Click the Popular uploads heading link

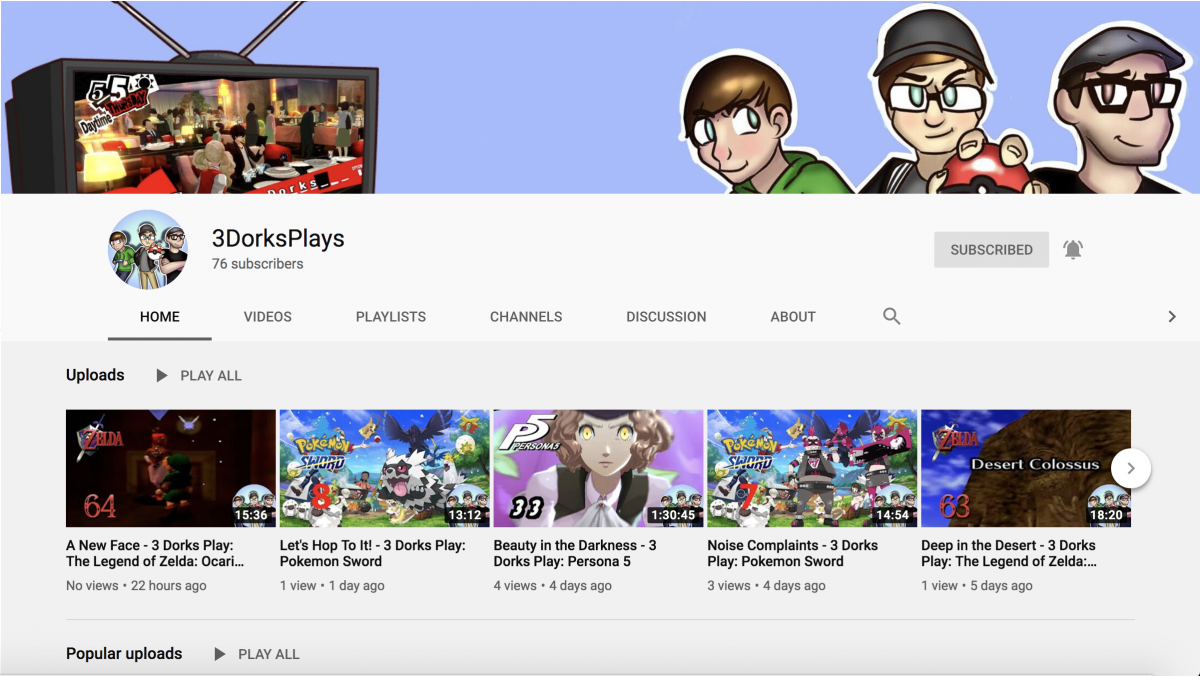point(124,654)
